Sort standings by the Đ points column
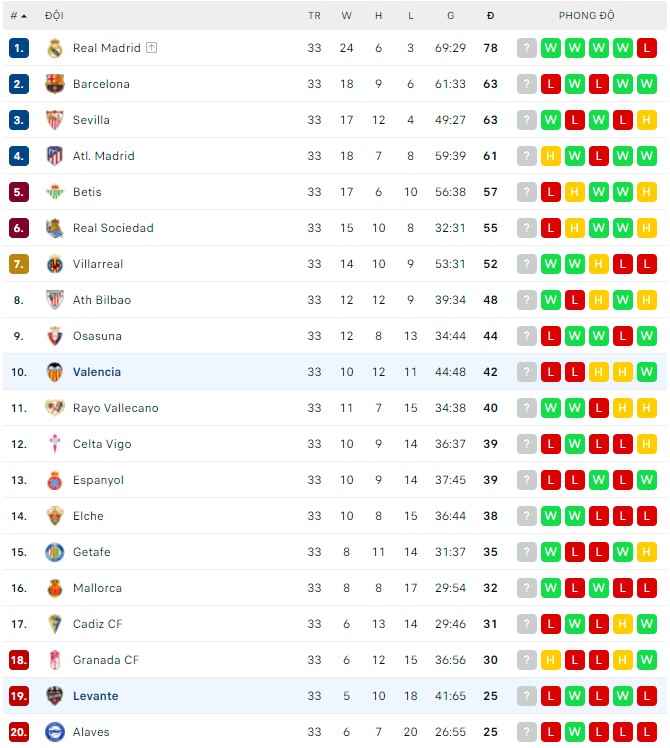The height and width of the screenshot is (748, 670). pos(490,16)
